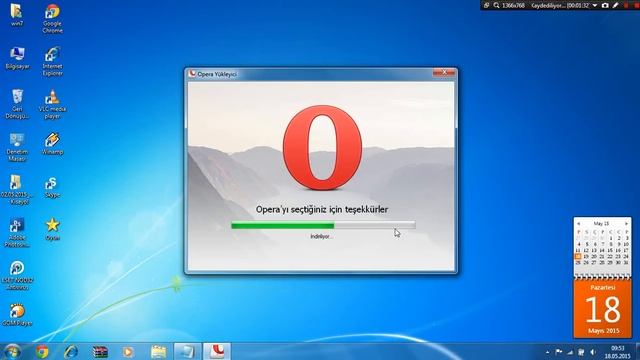Screen dimensions: 640x360
Task: Click the large orange 18 date panel
Action: [602, 309]
